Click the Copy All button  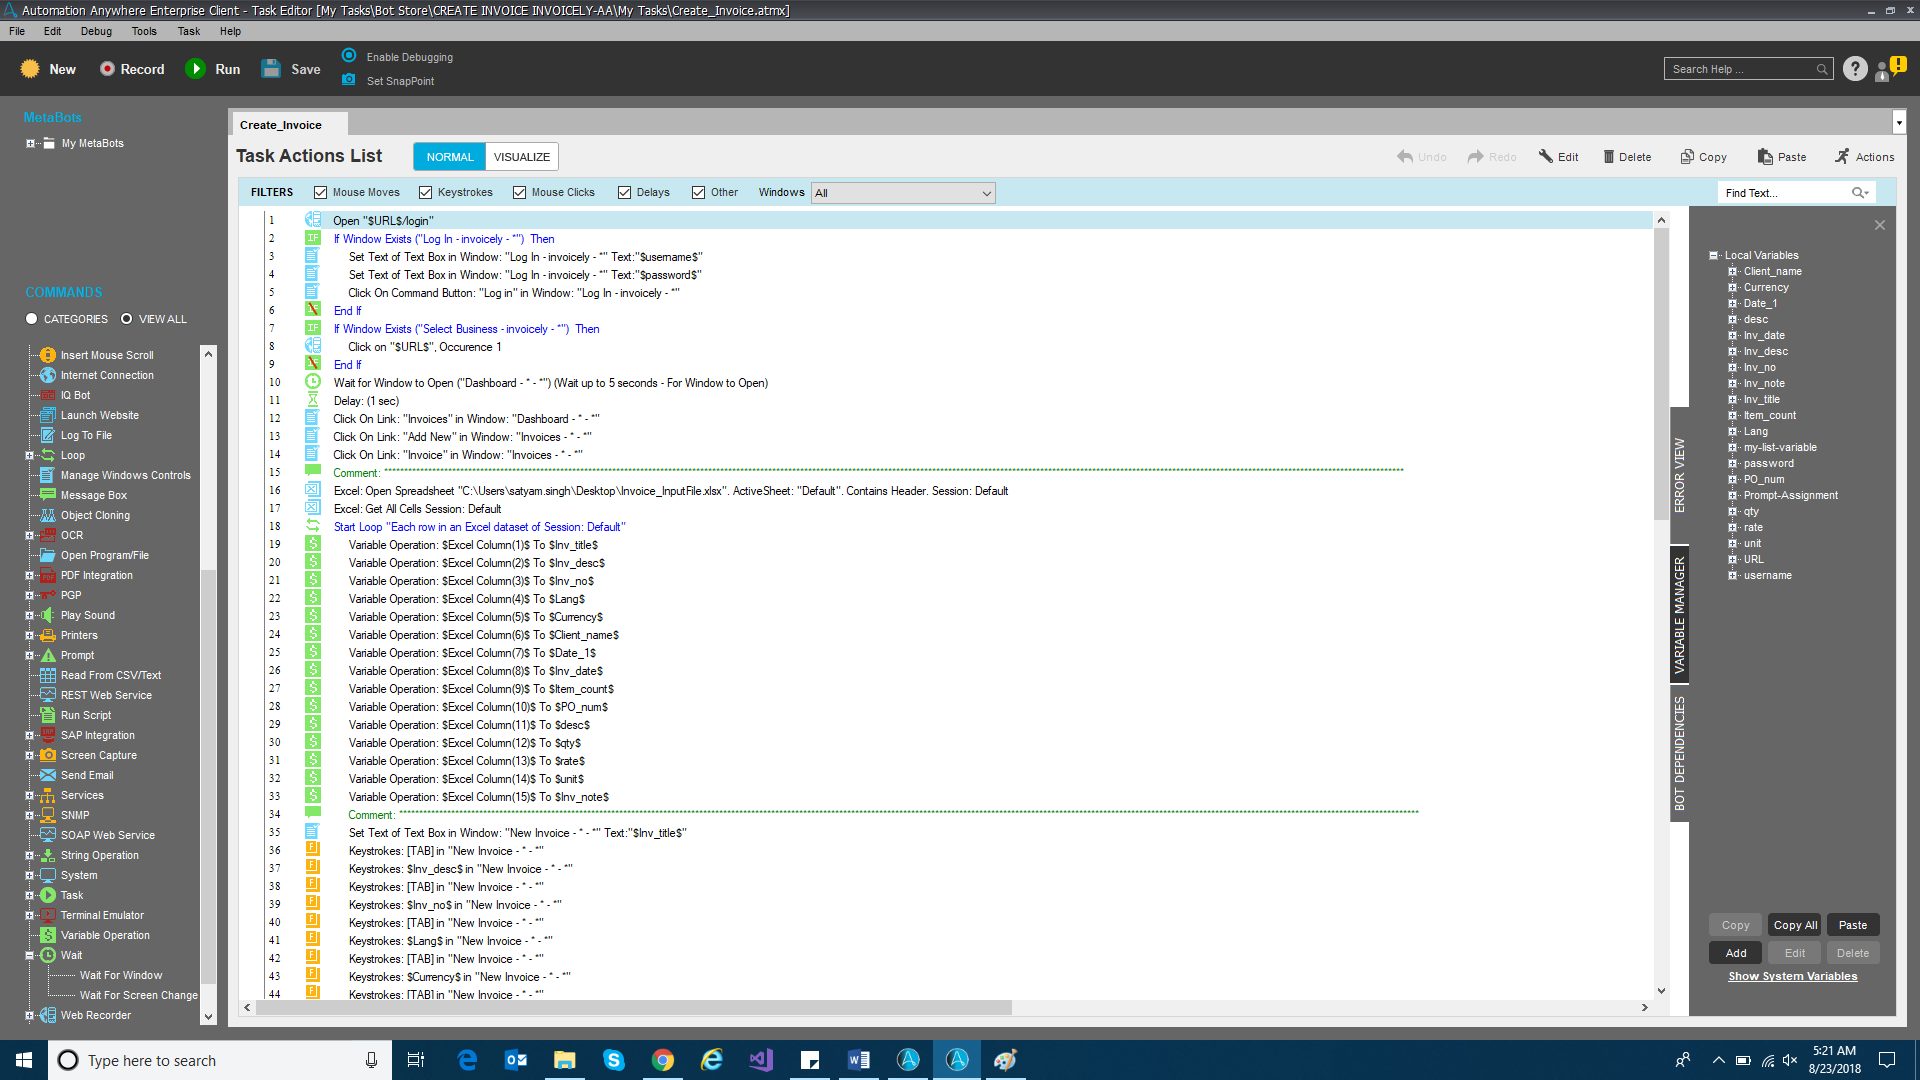click(x=1795, y=925)
